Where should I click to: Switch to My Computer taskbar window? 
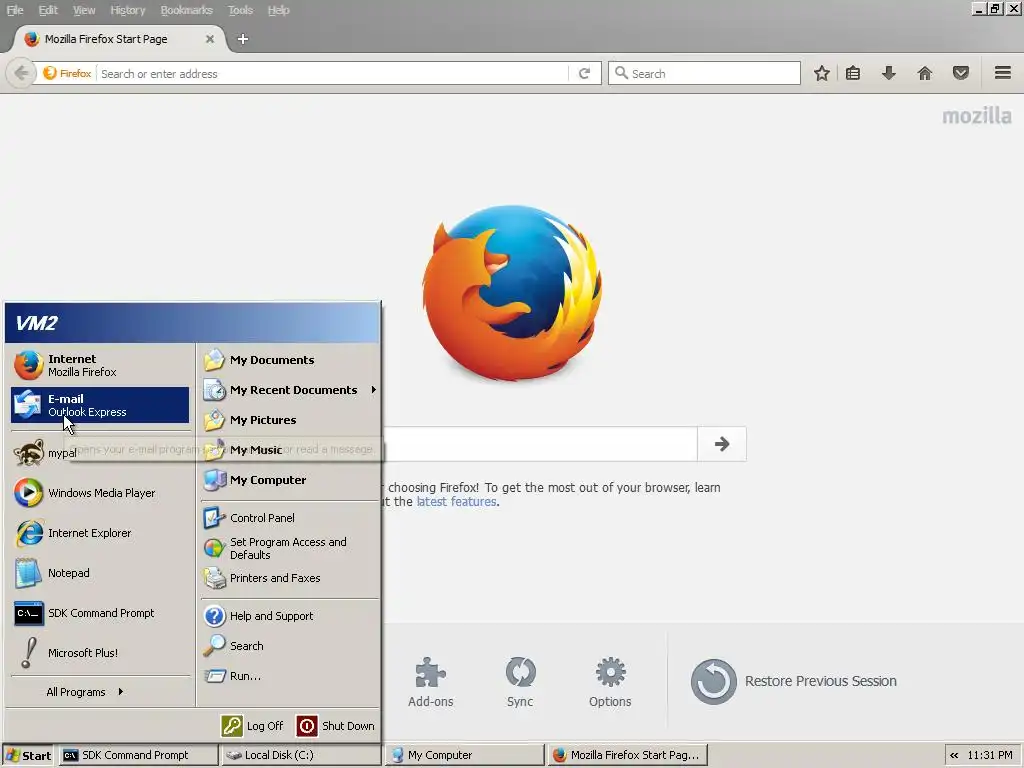click(x=464, y=755)
